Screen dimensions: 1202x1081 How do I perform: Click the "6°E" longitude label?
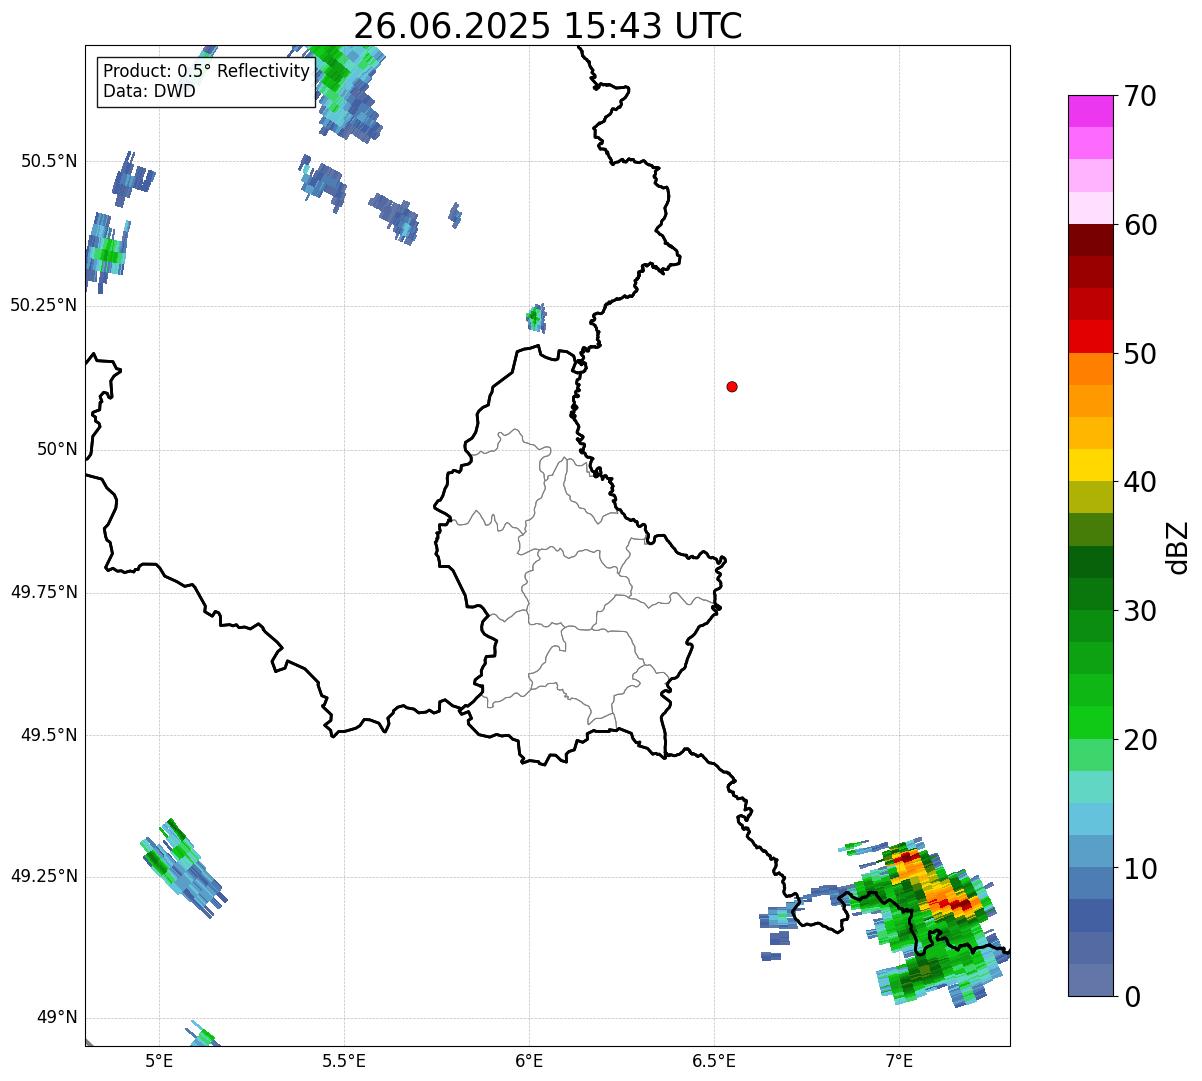(529, 1060)
